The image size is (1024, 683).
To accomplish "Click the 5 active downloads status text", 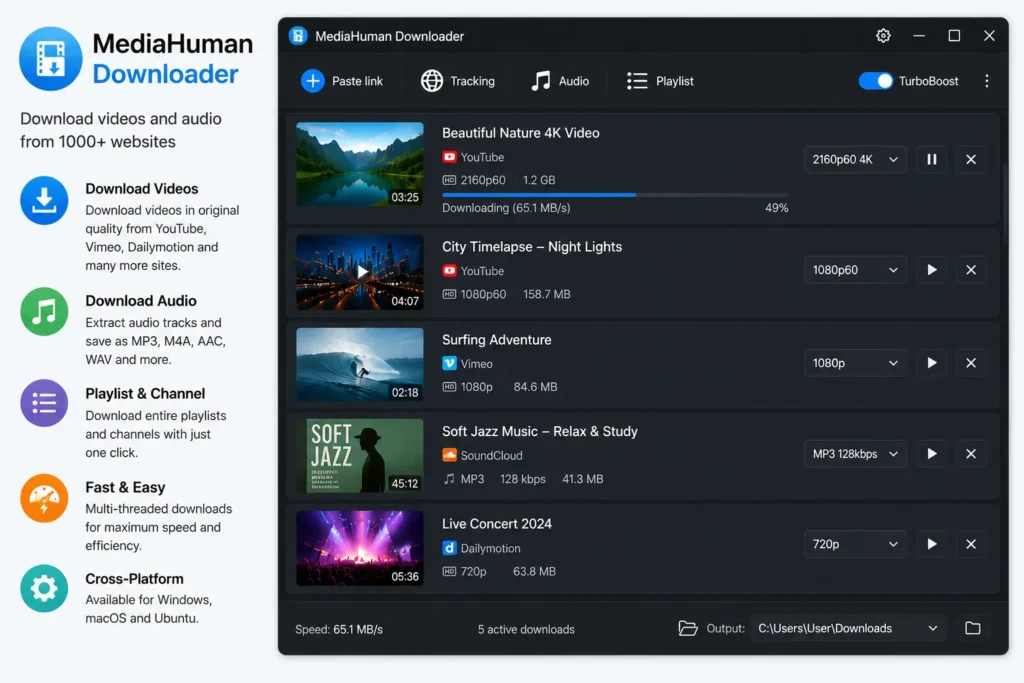I will click(526, 629).
